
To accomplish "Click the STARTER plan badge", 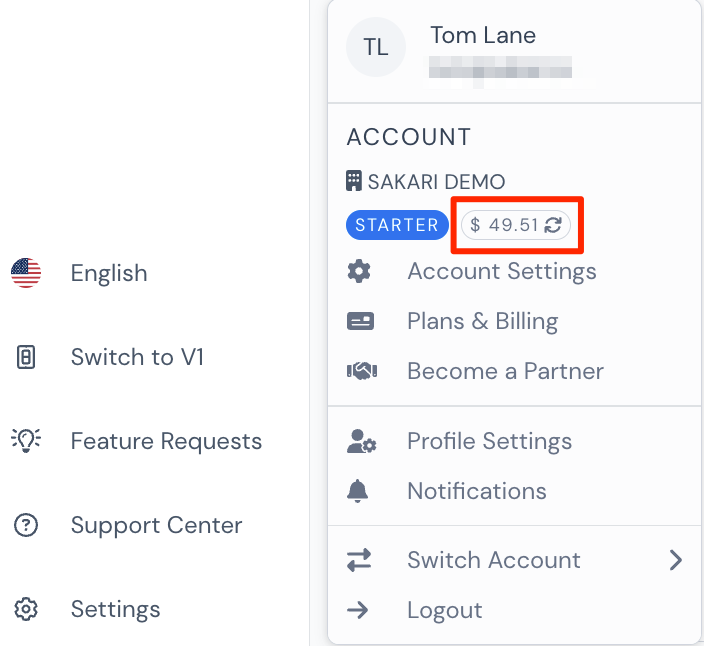I will 397,225.
